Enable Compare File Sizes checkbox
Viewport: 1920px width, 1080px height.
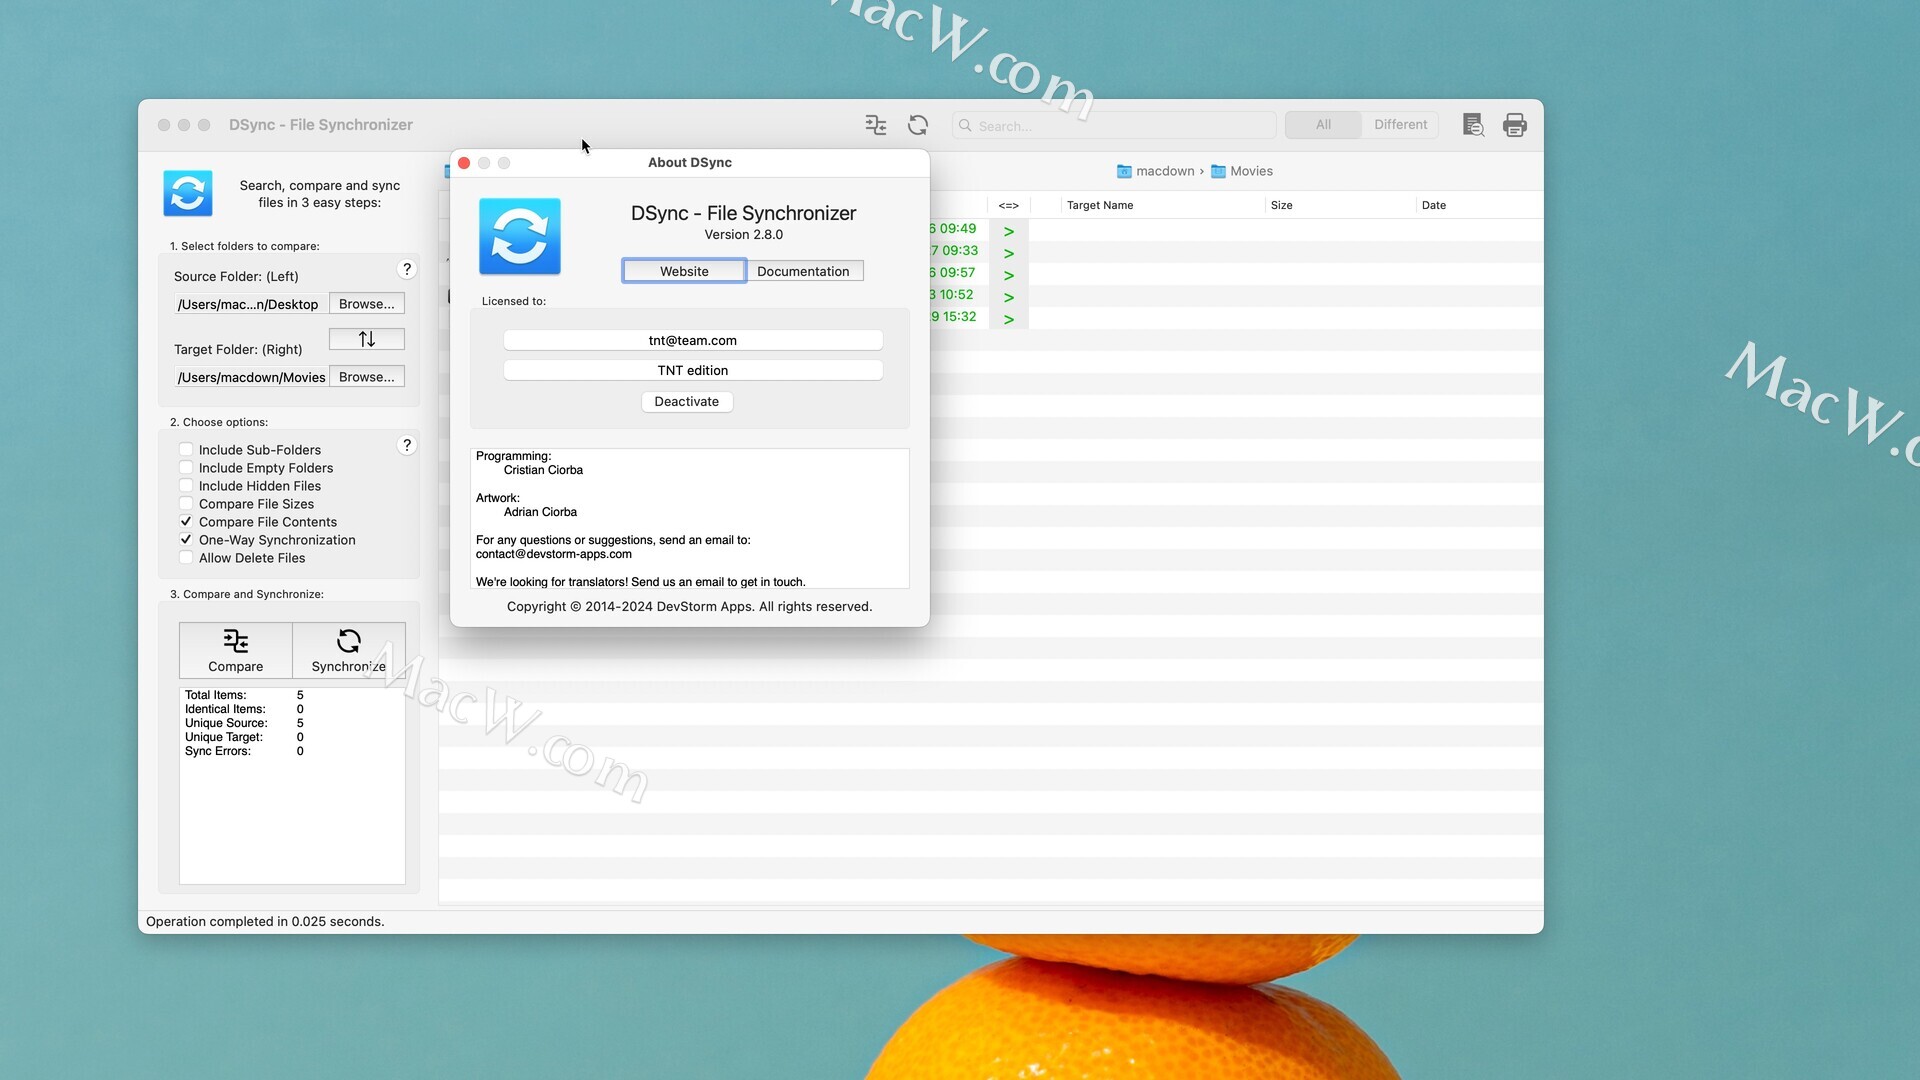point(186,504)
